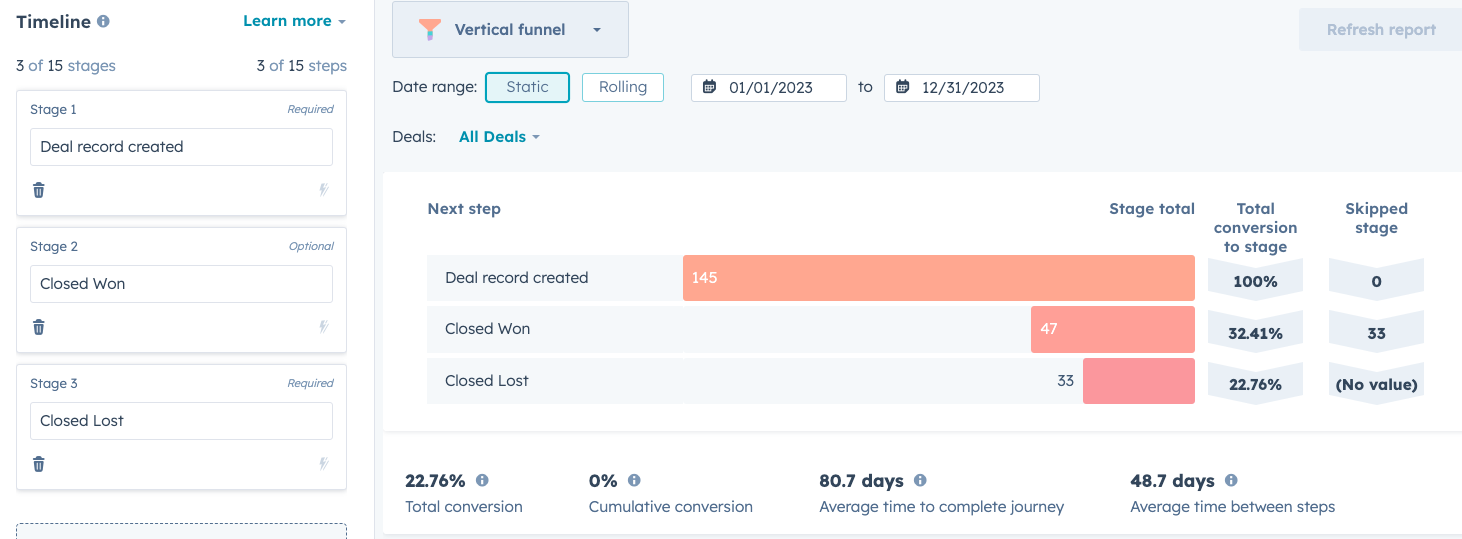Click the lightning bolt icon in Stage 1
The width and height of the screenshot is (1462, 539).
coord(324,190)
